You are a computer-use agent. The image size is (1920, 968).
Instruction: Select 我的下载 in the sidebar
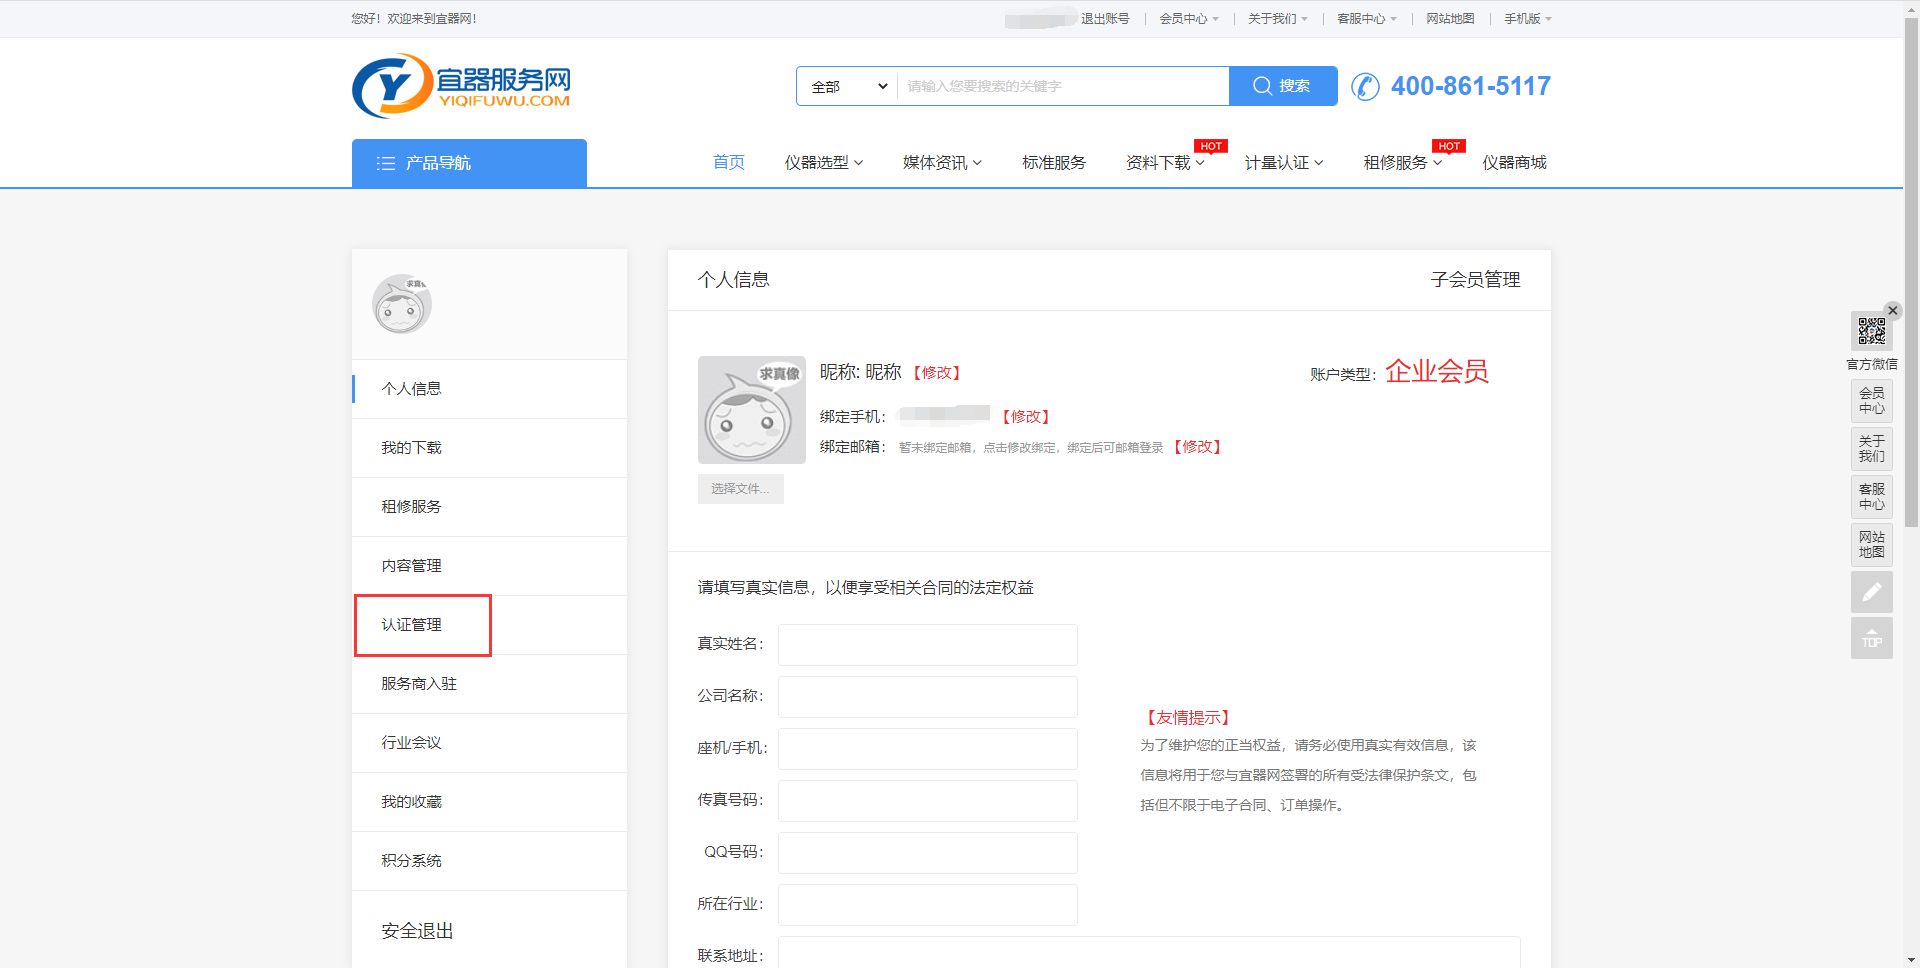pyautogui.click(x=490, y=448)
